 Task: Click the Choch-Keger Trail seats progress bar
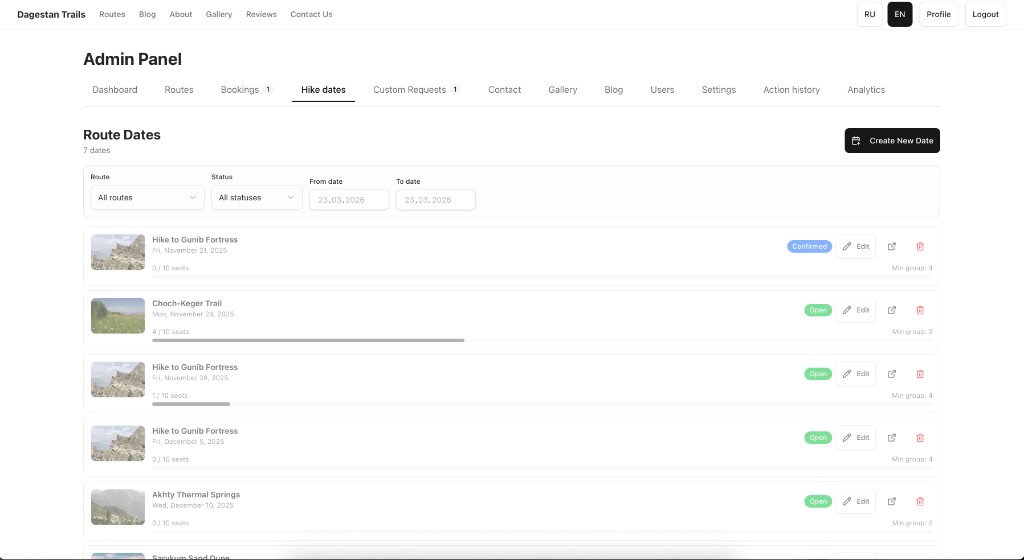click(x=308, y=340)
